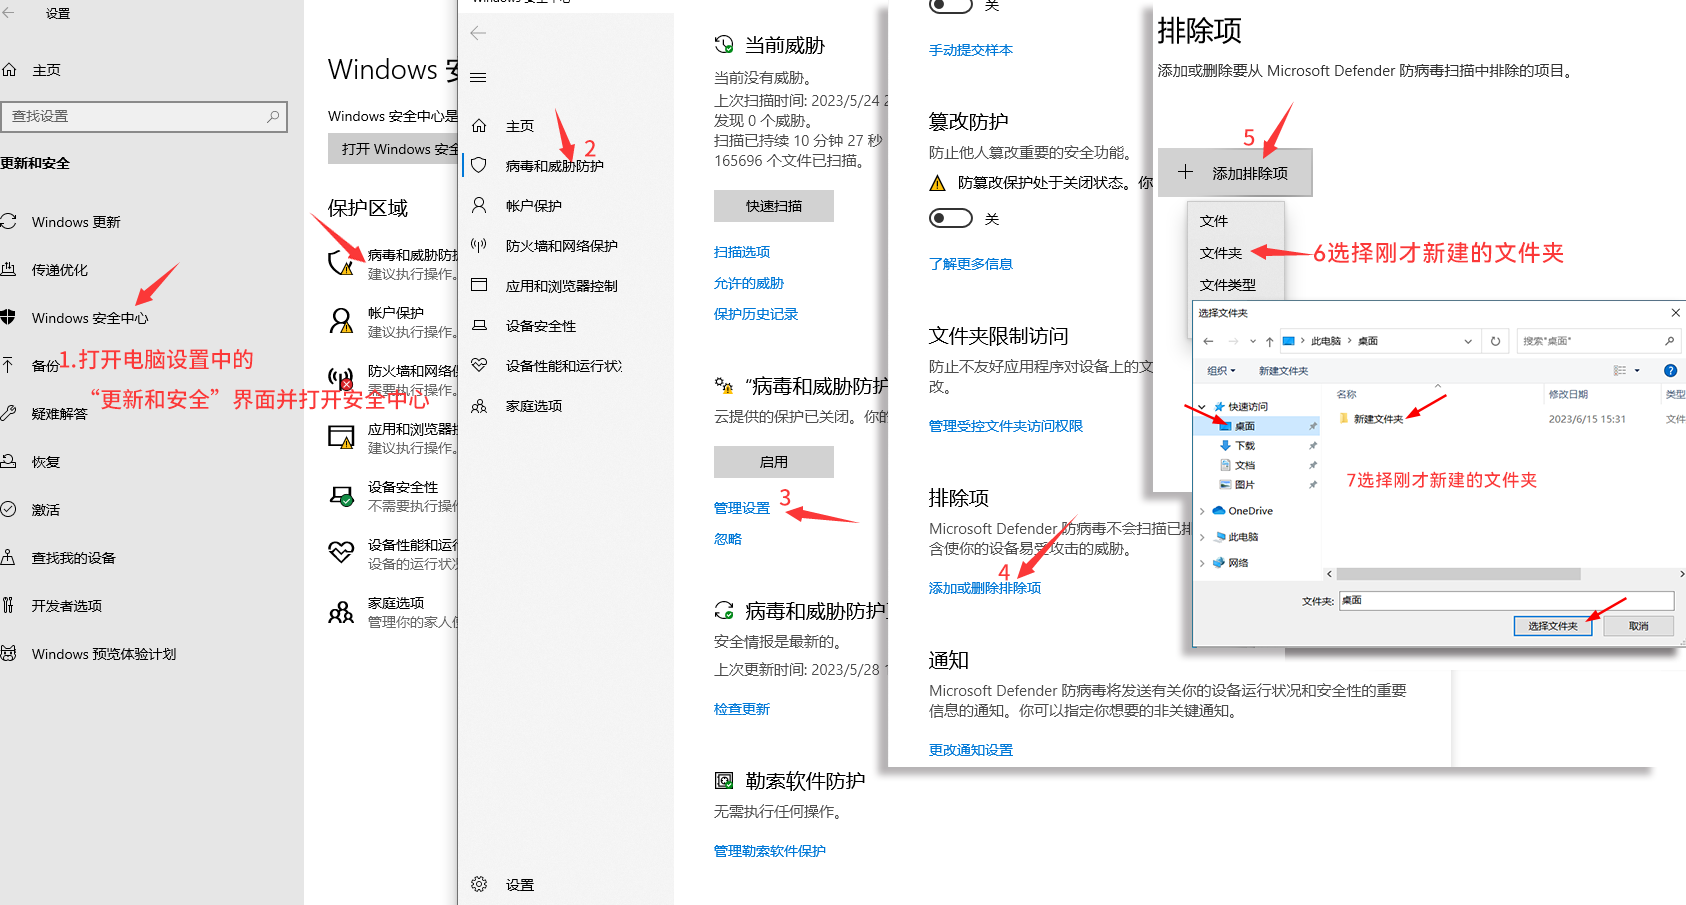
Task: Expand 网络 in folder tree
Action: (x=1202, y=563)
